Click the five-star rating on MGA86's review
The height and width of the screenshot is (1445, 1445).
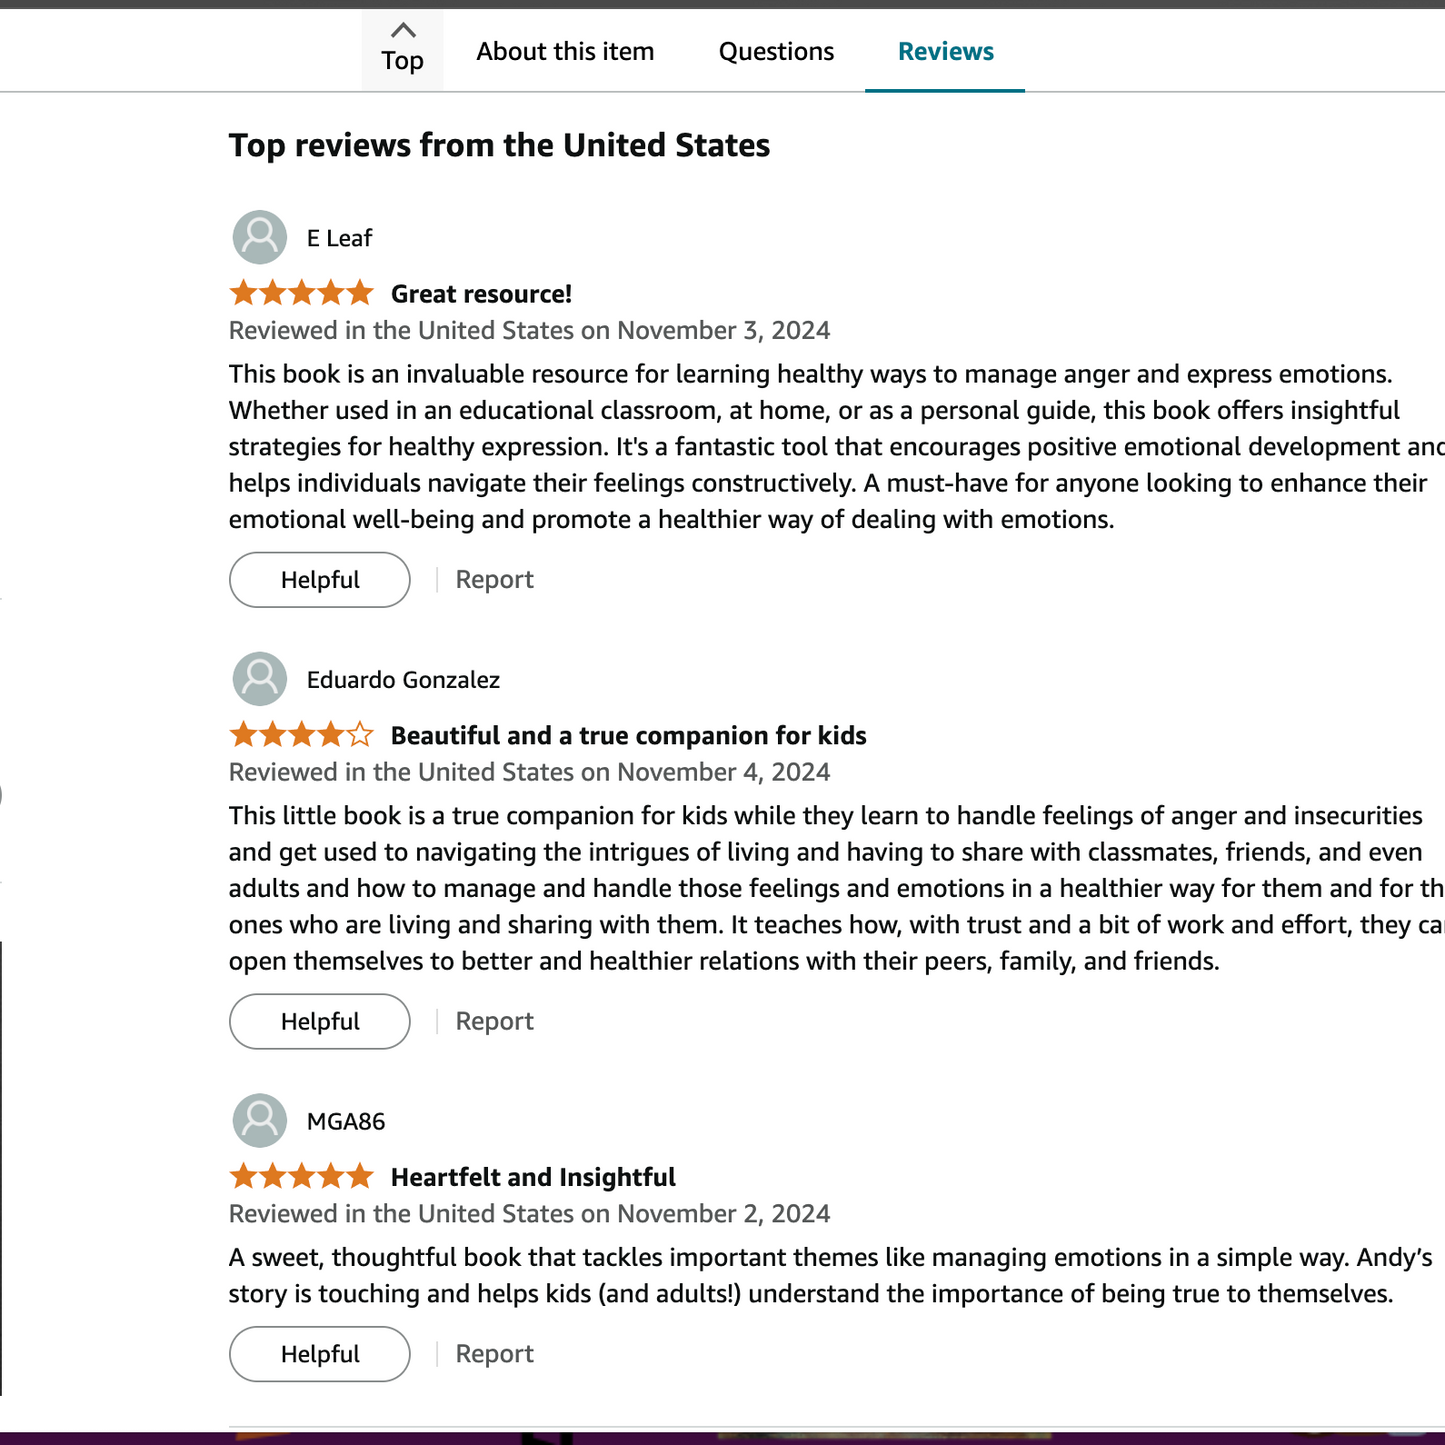point(301,1177)
